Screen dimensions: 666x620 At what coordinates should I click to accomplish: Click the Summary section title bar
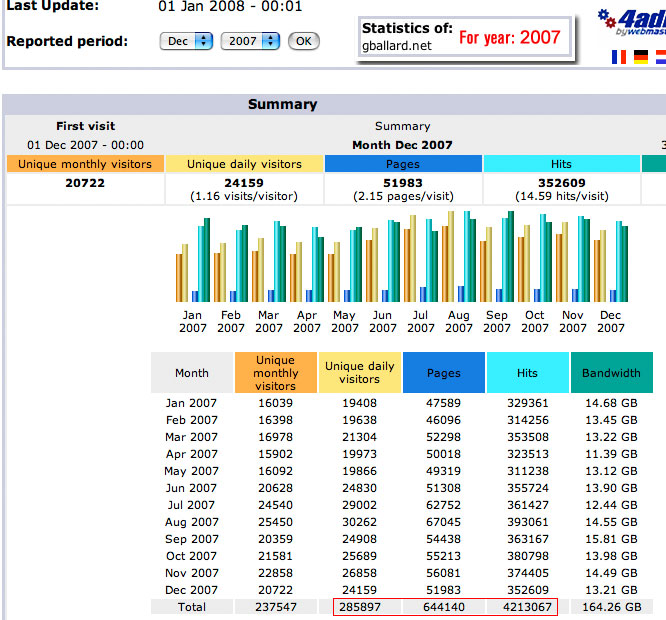[x=334, y=104]
